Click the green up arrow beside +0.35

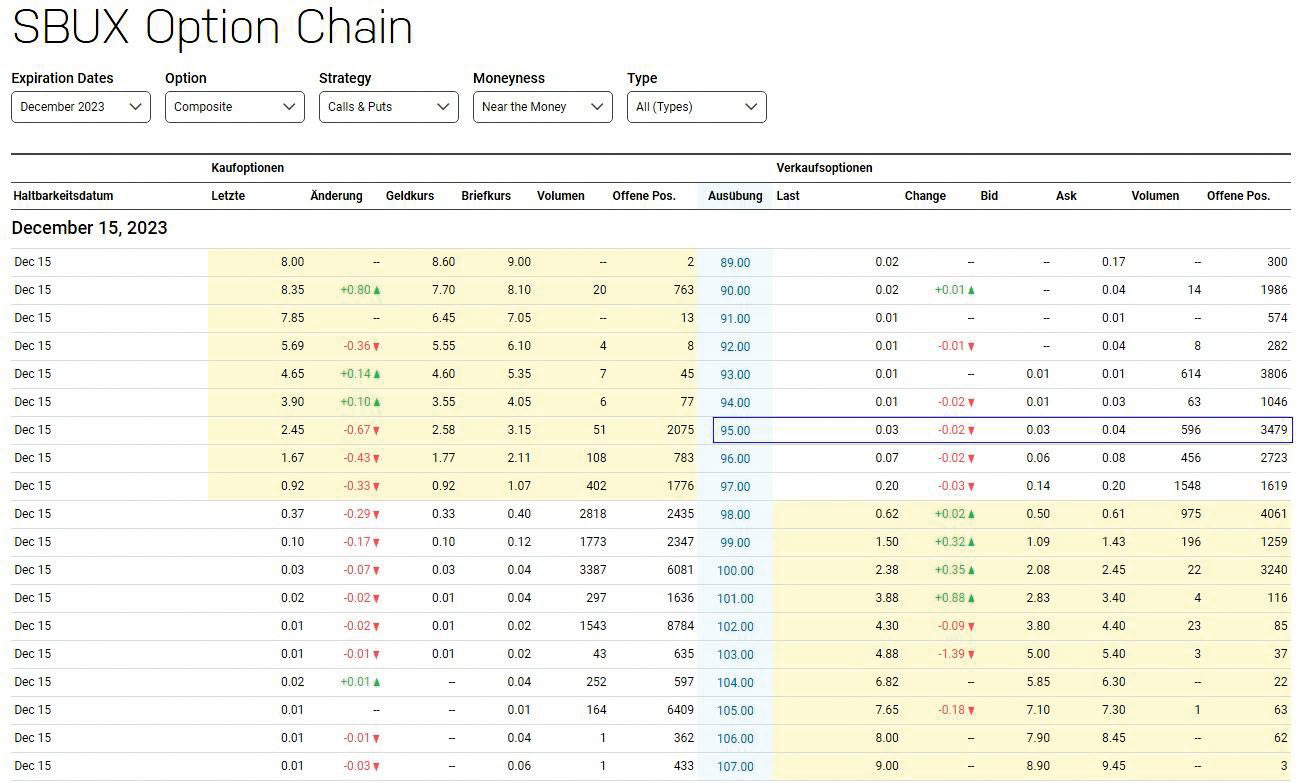point(971,570)
